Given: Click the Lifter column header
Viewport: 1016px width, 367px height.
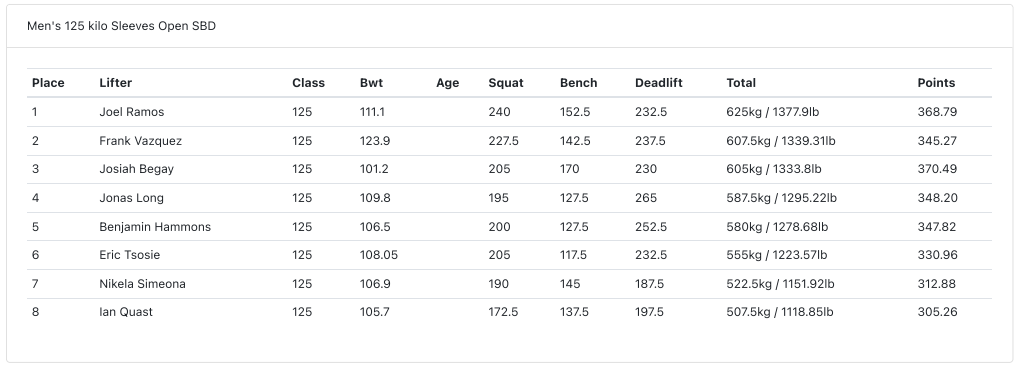Looking at the screenshot, I should click(x=115, y=83).
